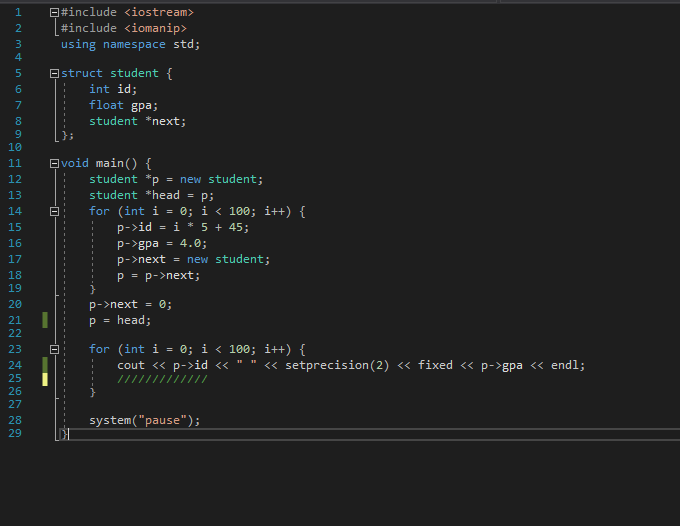Click the green change marker beside line 24
Viewport: 680px width, 526px height.
point(45,365)
